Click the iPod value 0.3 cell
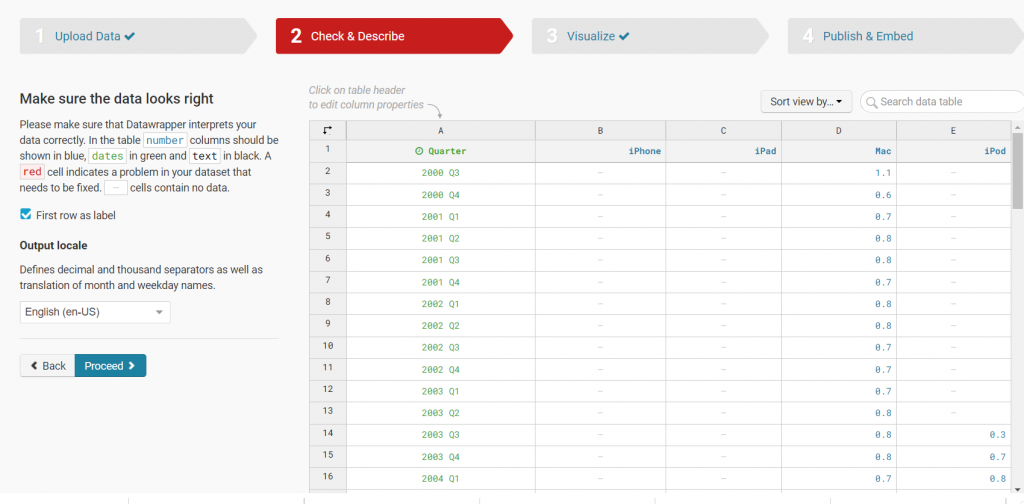Viewport: 1024px width, 504px height. (953, 435)
